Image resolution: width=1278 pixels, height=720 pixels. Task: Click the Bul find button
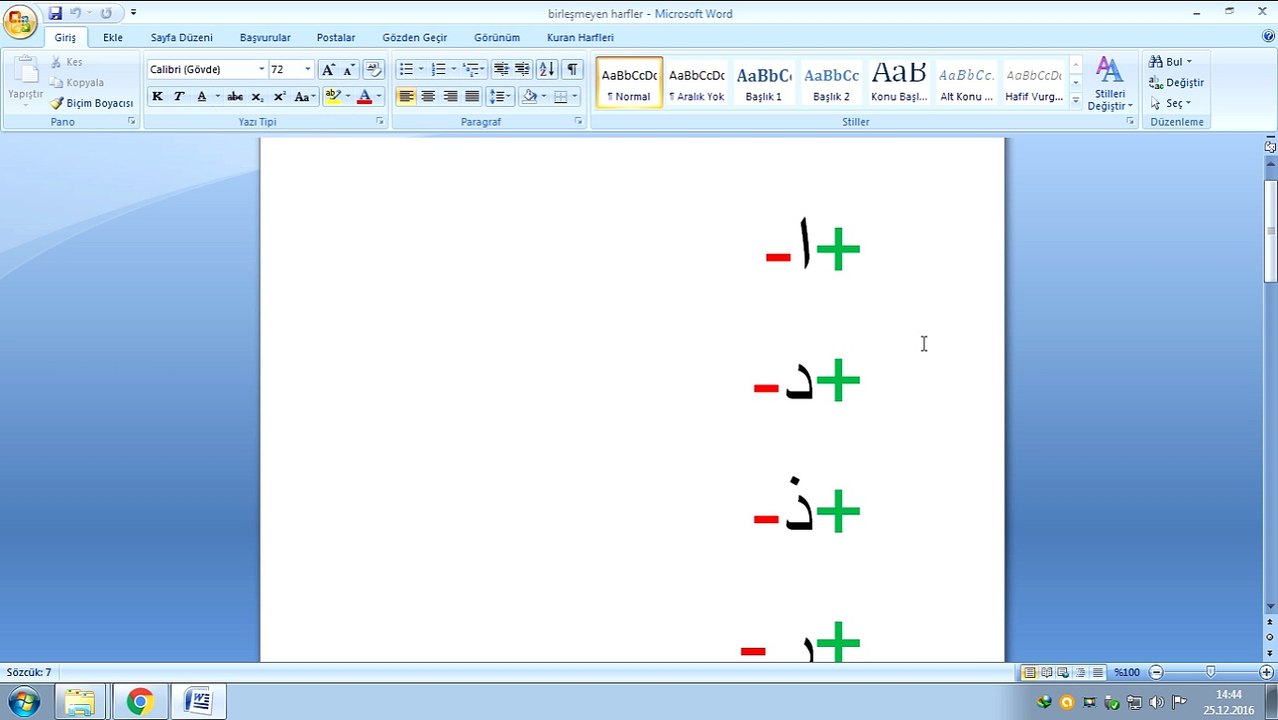[x=1171, y=62]
